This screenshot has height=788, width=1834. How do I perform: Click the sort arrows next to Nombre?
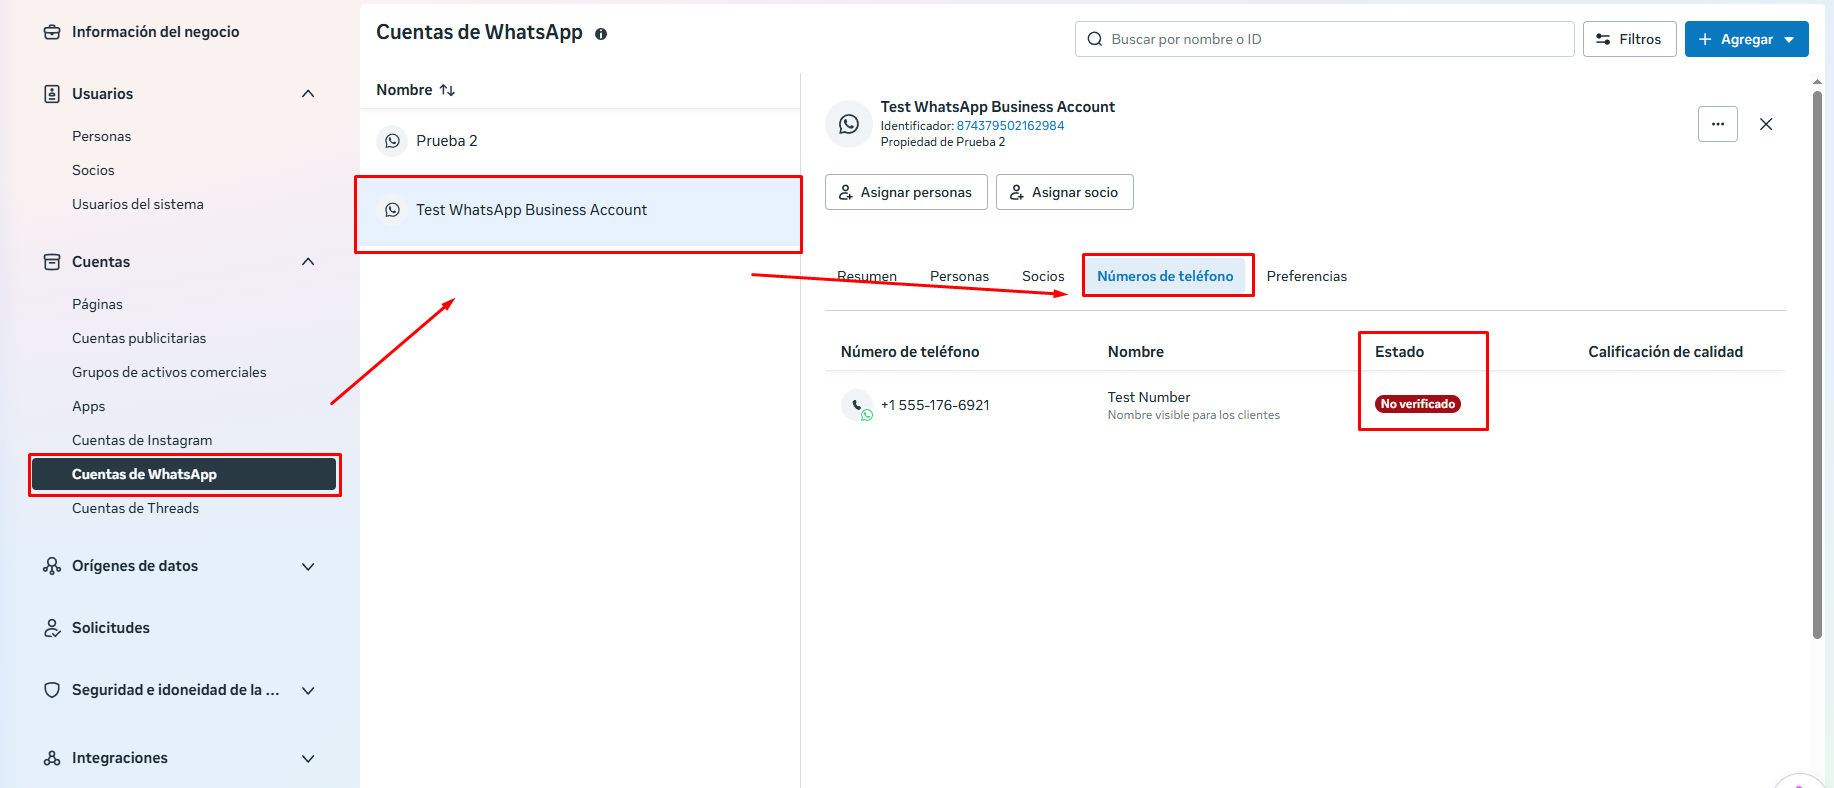tap(447, 90)
